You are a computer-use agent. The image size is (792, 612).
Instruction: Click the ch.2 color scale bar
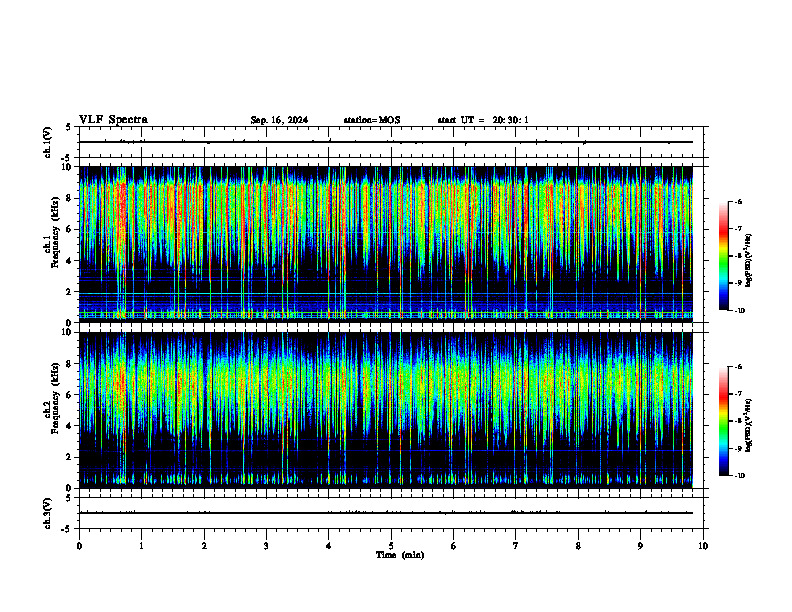coord(723,421)
